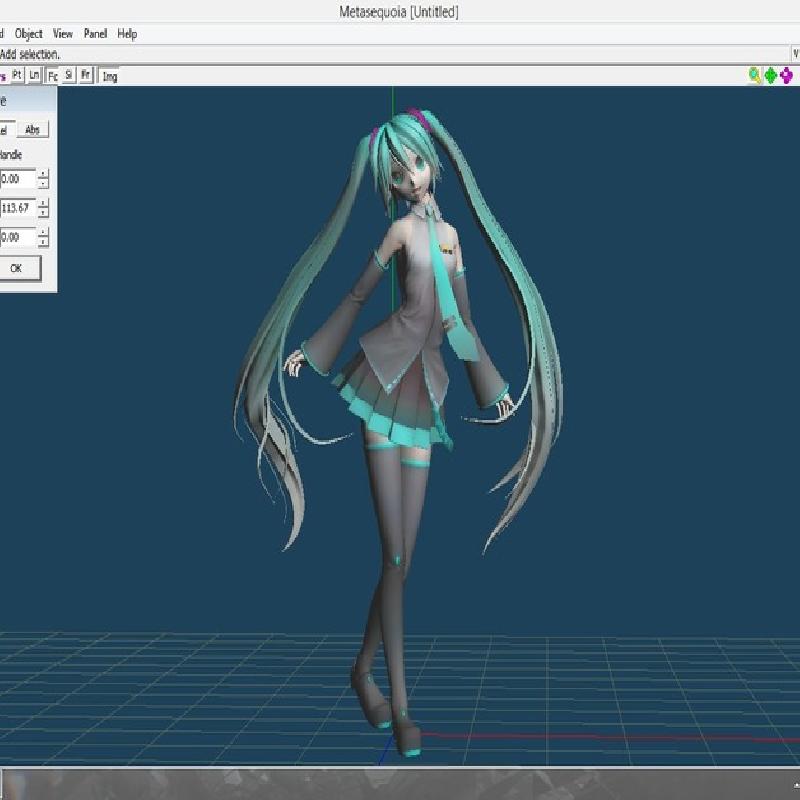
Task: Click the spinner beside the first 0.00 field
Action: [43, 179]
